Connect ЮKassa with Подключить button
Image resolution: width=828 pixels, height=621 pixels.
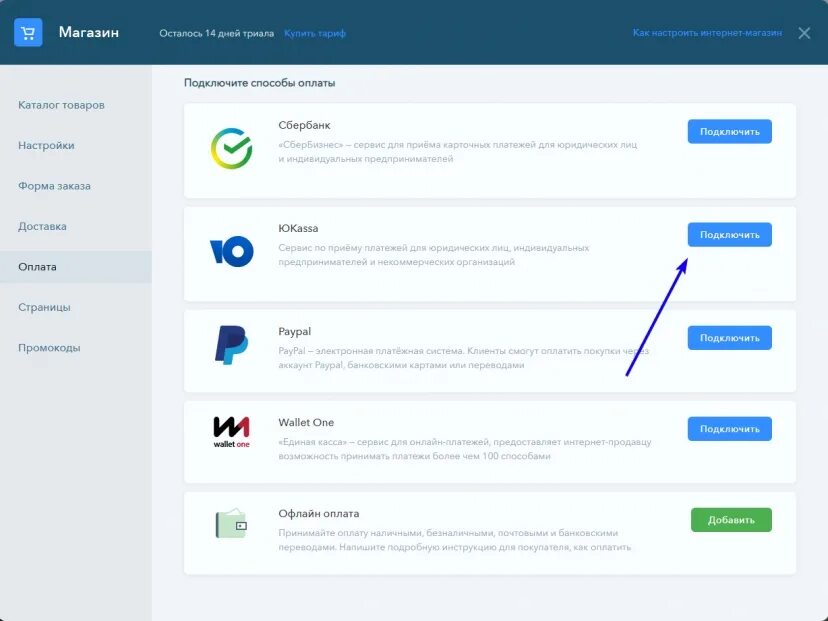(729, 234)
